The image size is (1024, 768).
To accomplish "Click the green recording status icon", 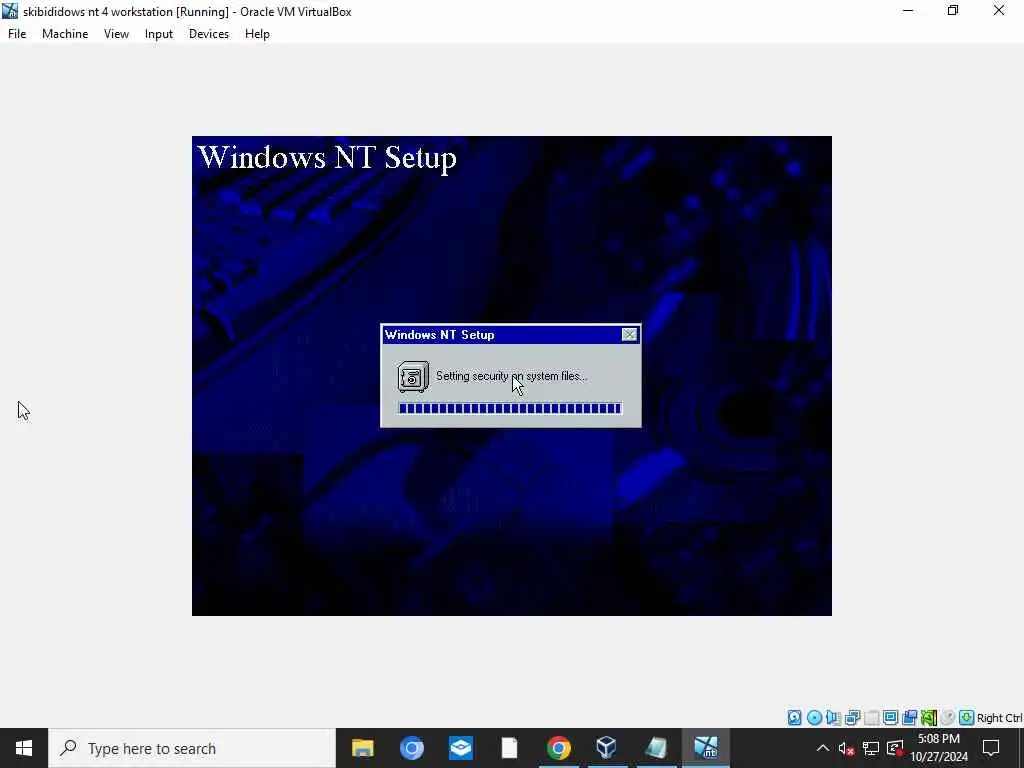I will [x=929, y=718].
